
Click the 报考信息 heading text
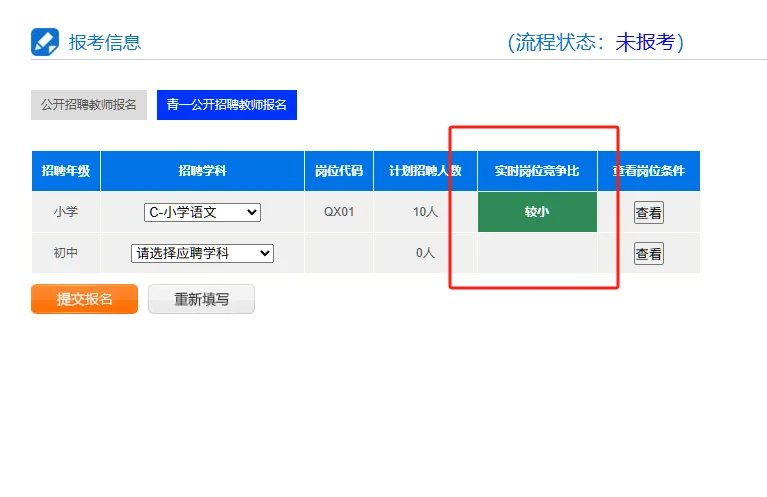point(105,43)
